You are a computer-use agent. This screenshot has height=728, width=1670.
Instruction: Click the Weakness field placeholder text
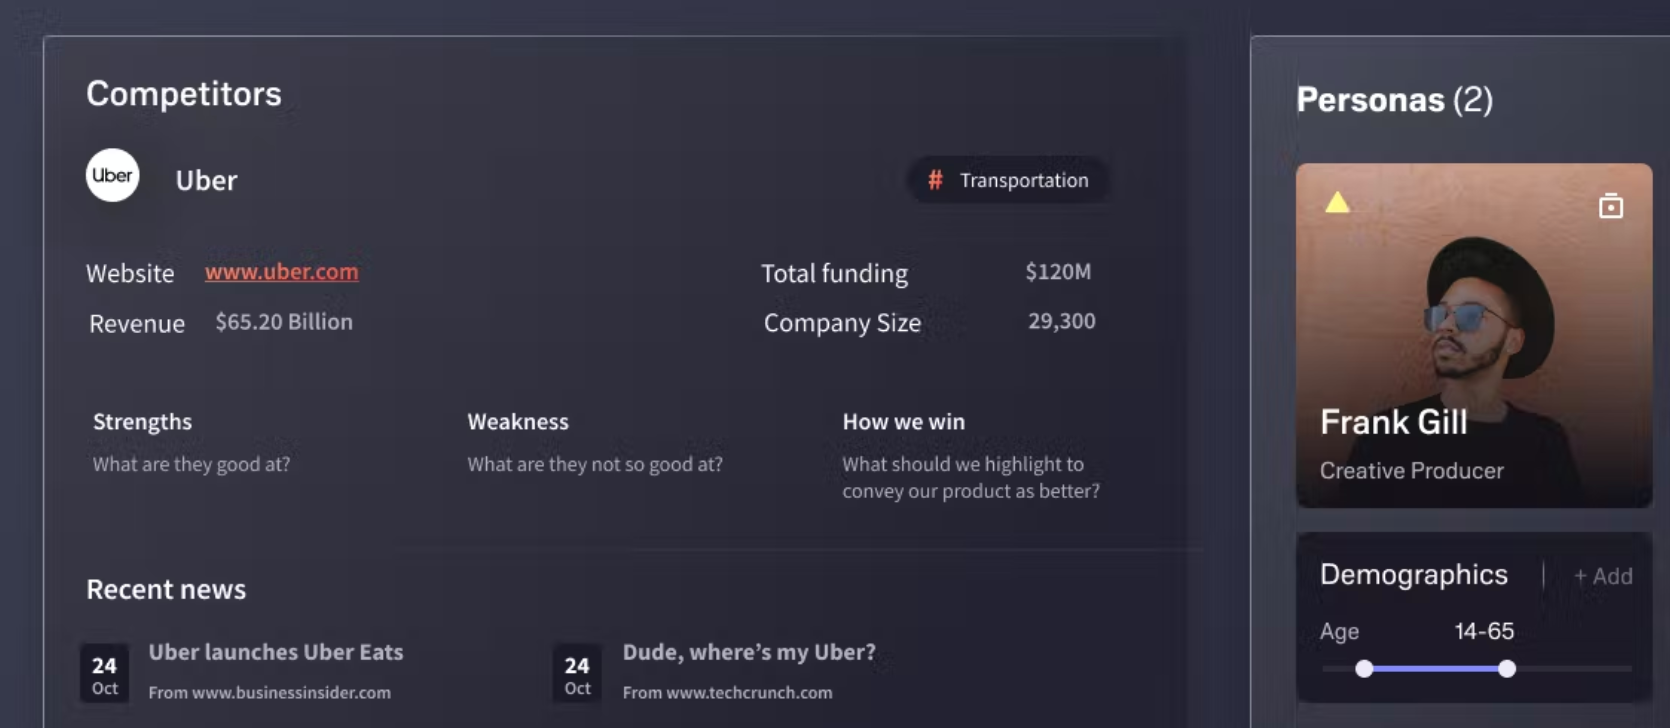[x=594, y=464]
